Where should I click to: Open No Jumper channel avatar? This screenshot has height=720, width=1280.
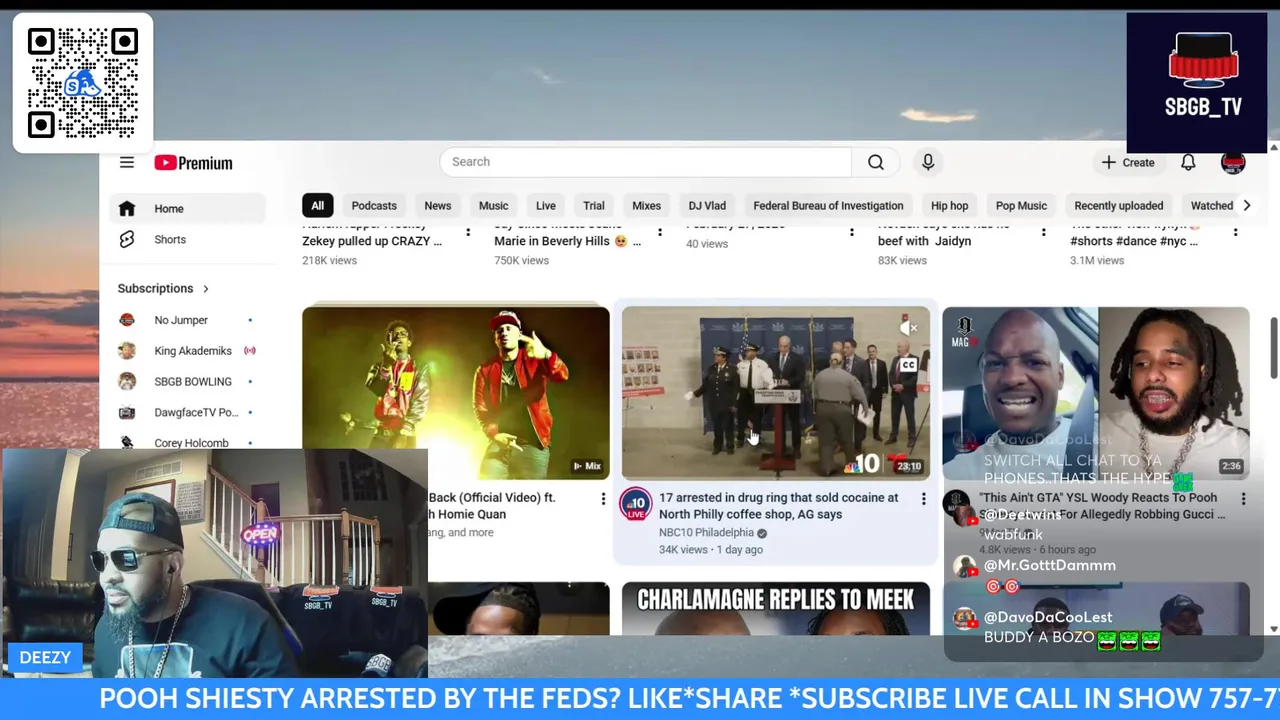point(127,320)
